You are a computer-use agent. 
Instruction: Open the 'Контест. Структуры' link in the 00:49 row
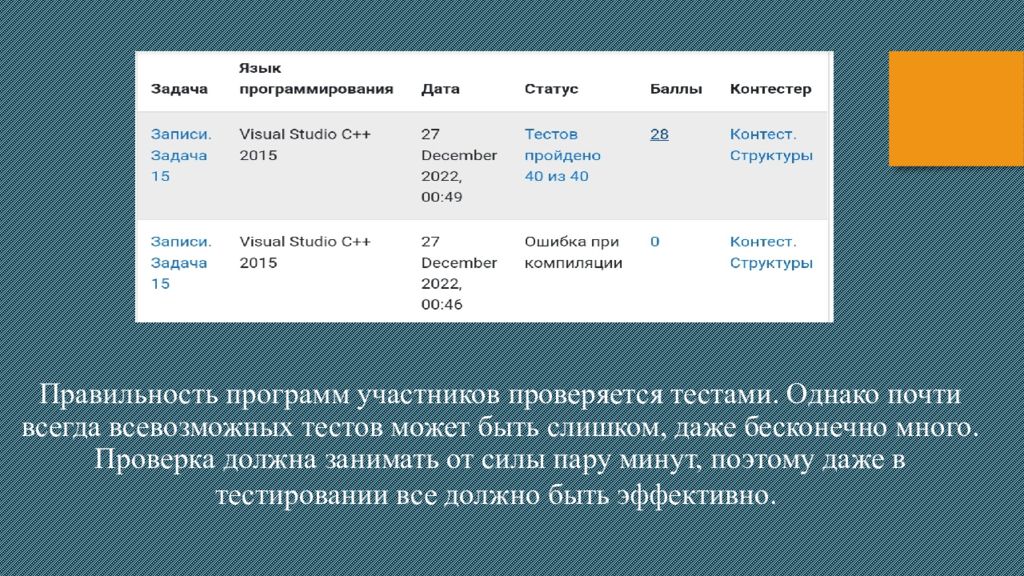[771, 144]
